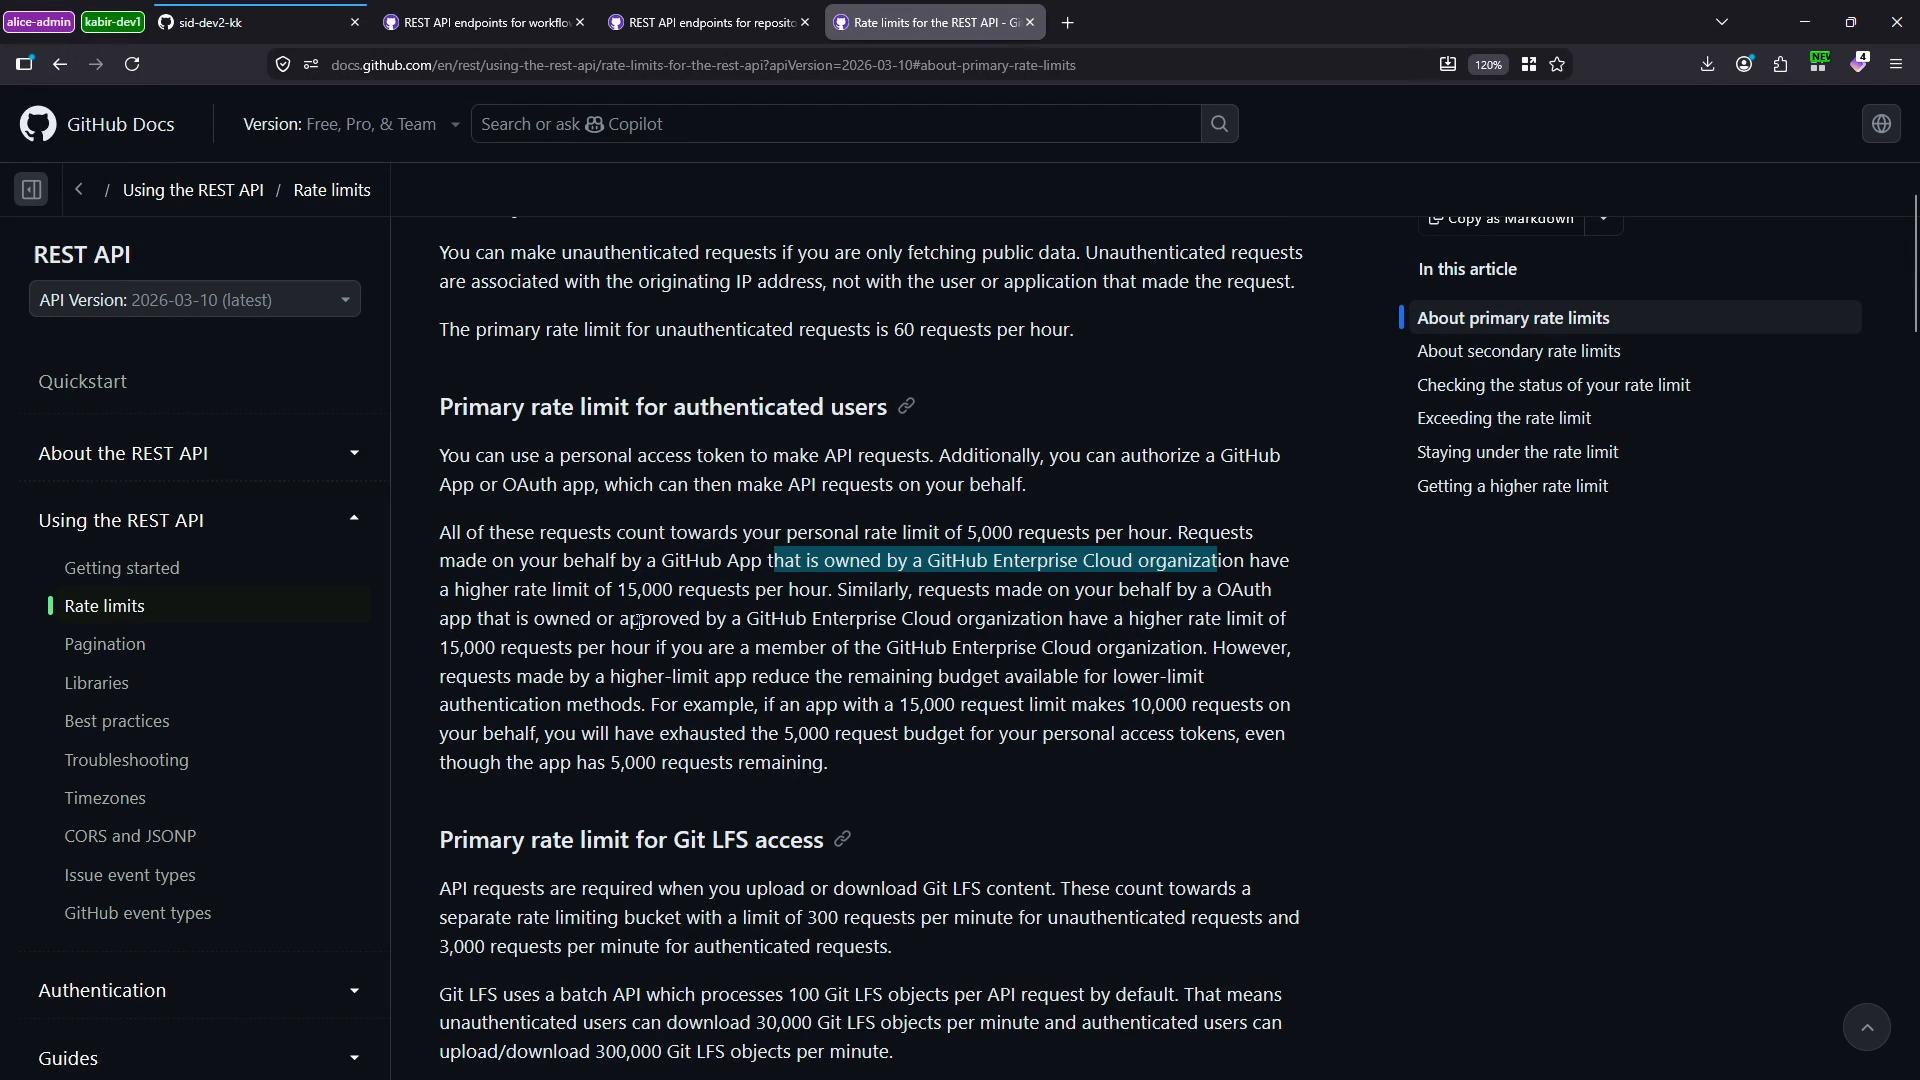Switch to REST API endpoints for workflow tab
The image size is (1920, 1080).
(485, 22)
